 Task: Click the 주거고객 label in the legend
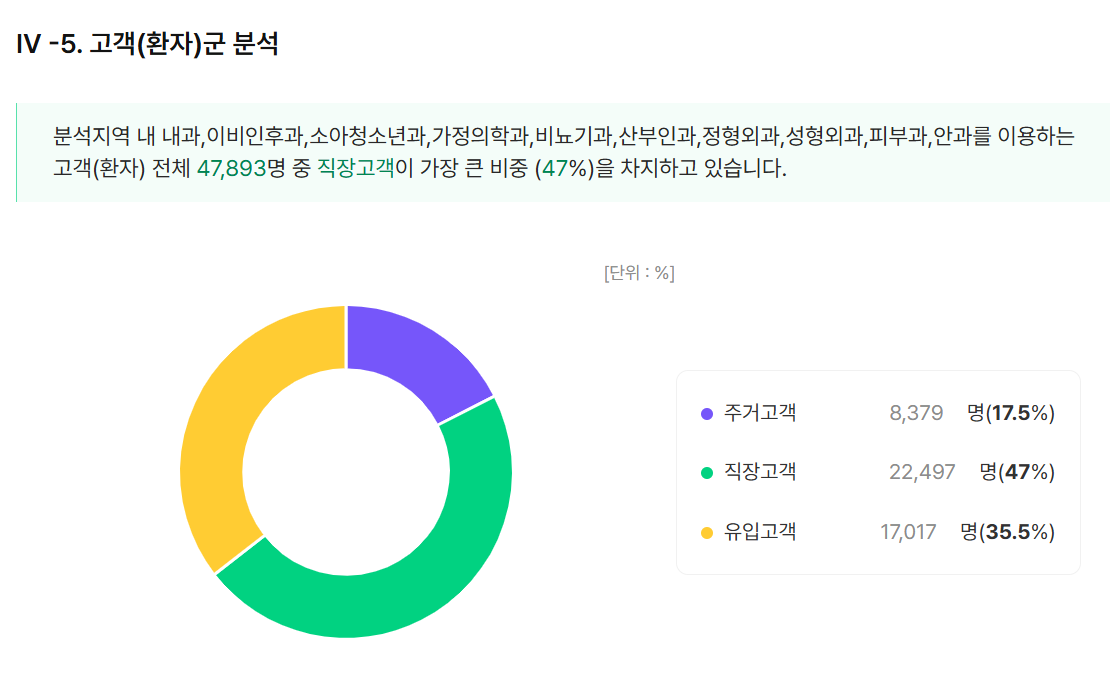click(760, 412)
